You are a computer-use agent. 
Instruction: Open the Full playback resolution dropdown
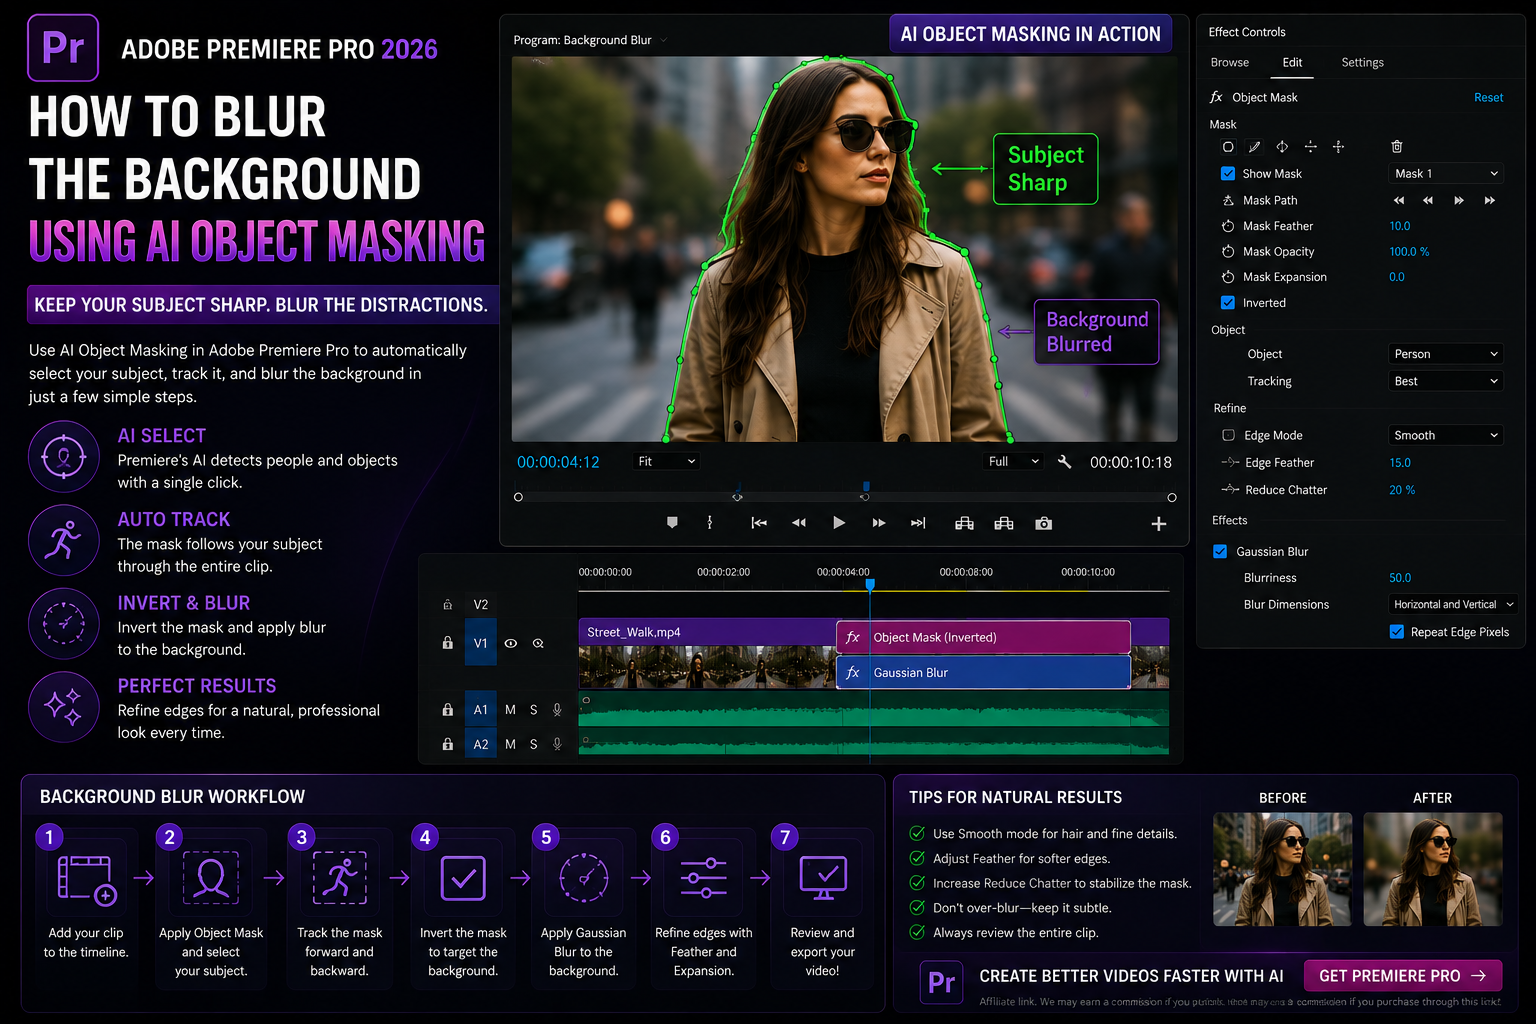point(1014,461)
